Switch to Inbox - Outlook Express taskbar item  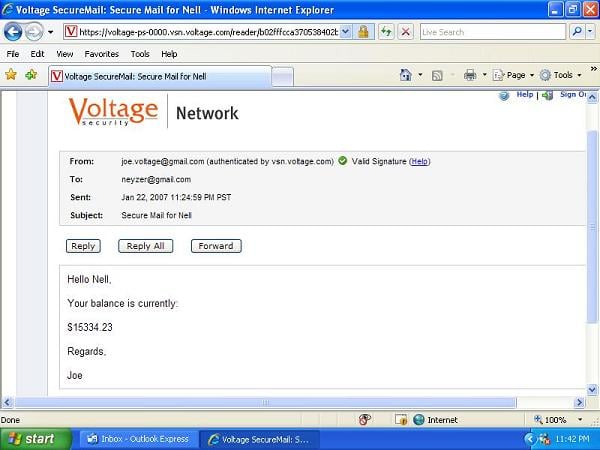139,439
